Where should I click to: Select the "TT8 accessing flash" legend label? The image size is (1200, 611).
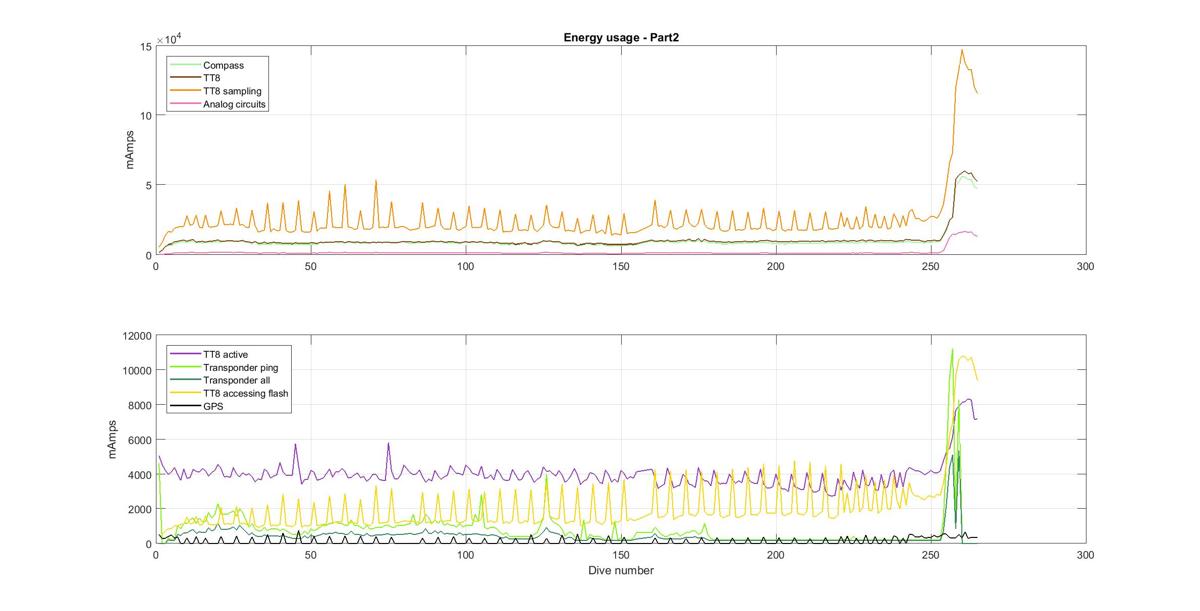coord(246,393)
